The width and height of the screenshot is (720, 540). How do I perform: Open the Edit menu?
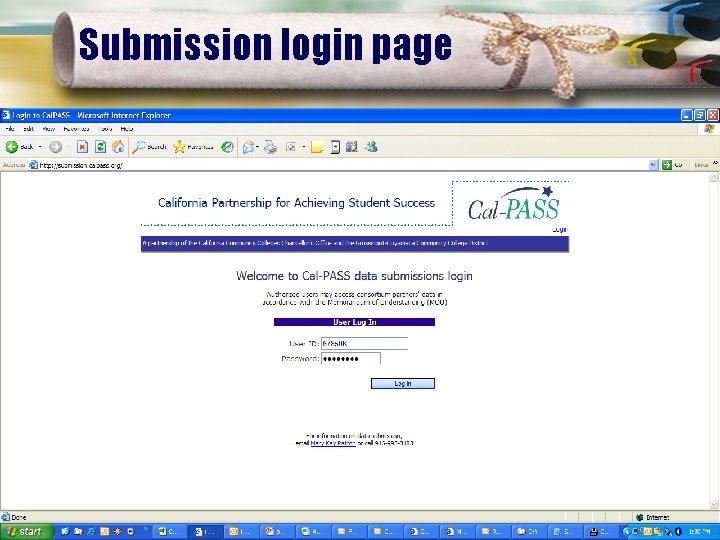point(28,129)
